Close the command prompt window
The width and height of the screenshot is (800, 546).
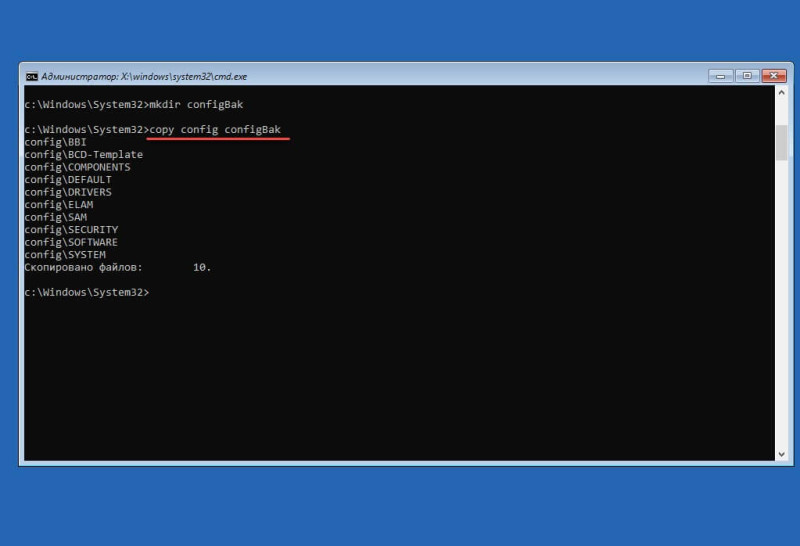tap(774, 76)
